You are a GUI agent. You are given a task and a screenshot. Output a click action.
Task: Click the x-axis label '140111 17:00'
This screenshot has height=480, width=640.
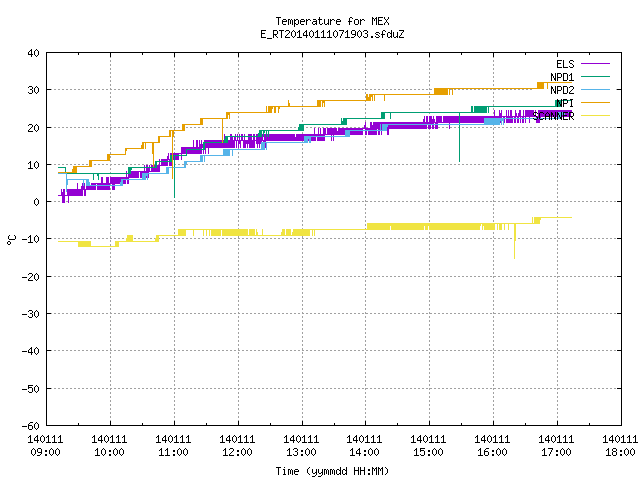pos(557,446)
